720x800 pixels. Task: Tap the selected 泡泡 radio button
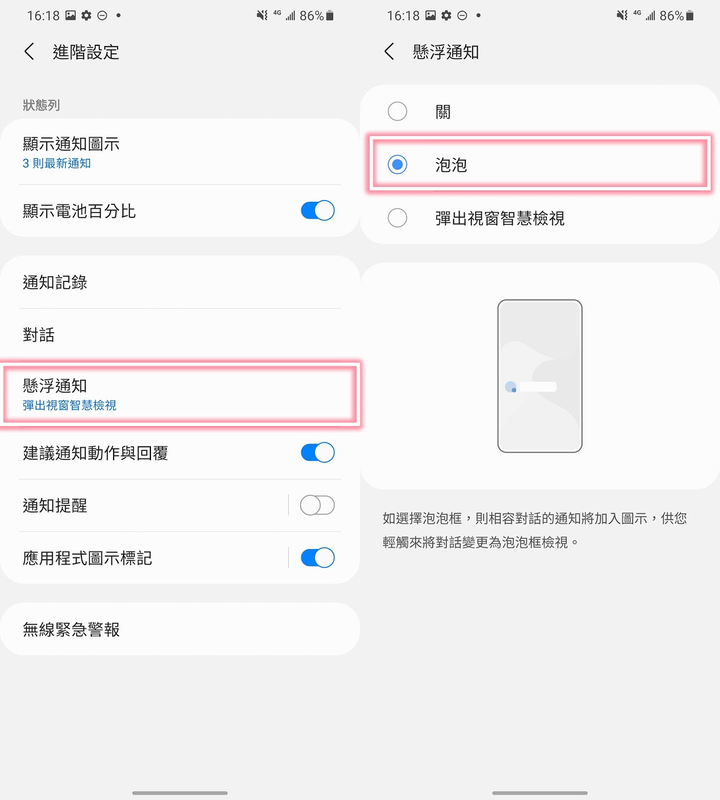[397, 163]
